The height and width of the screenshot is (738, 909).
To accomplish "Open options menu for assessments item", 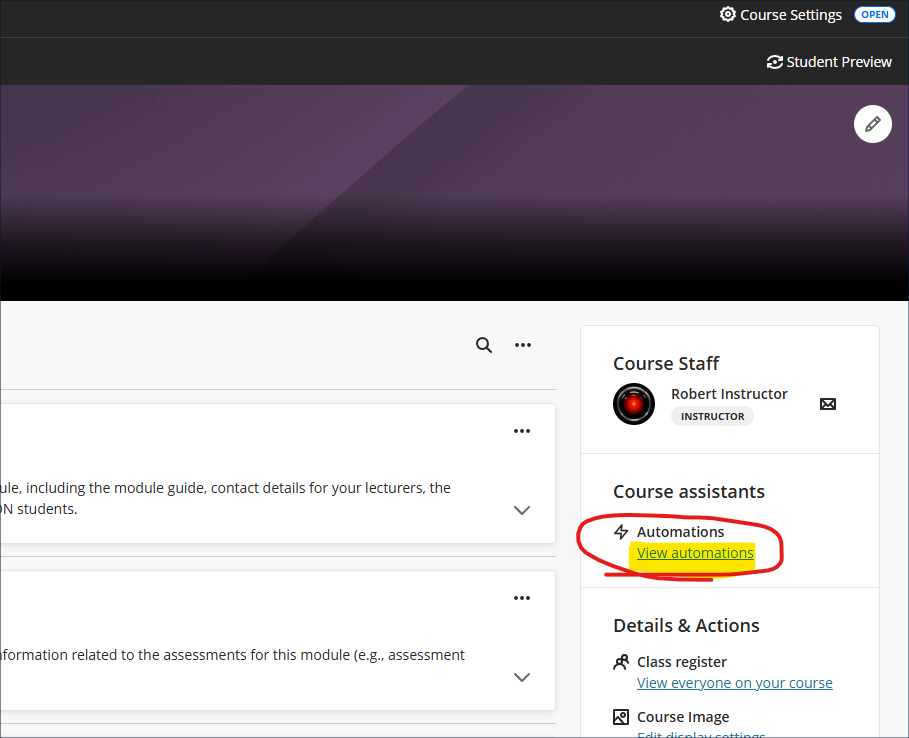I will (521, 598).
